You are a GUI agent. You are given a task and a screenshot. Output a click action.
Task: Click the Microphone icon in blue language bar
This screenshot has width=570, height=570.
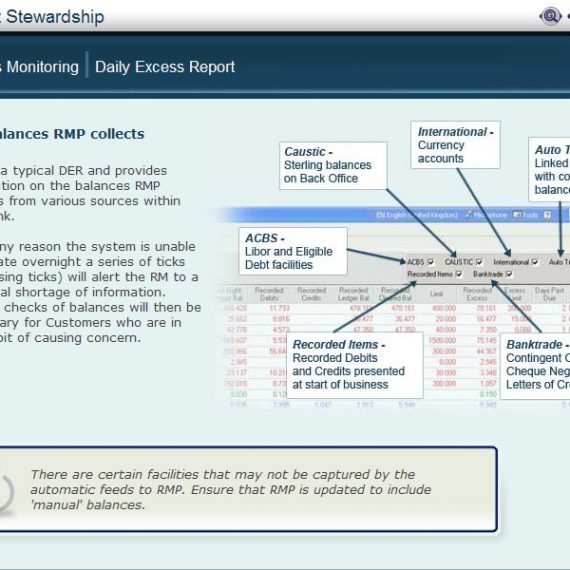tap(469, 215)
